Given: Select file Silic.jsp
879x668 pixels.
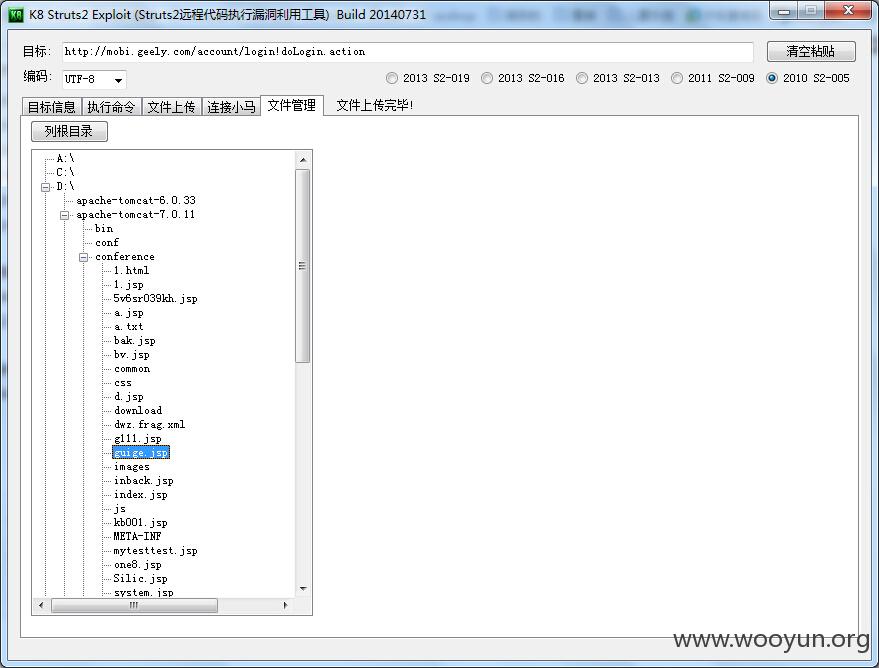Looking at the screenshot, I should (140, 579).
